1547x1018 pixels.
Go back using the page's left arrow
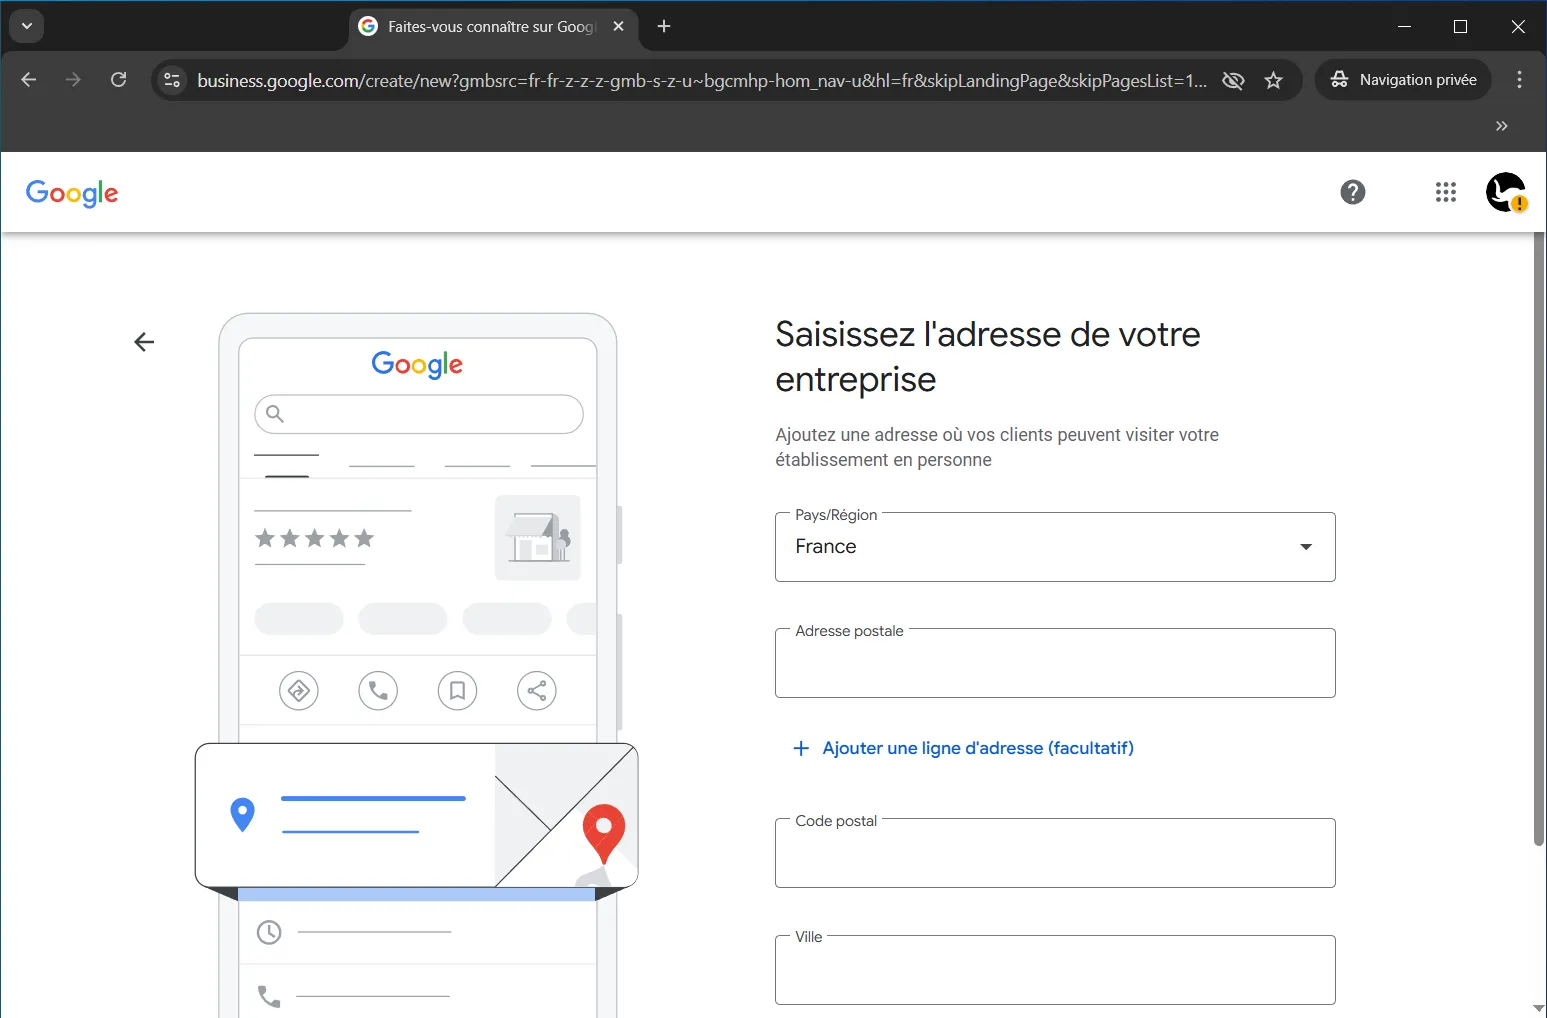(x=144, y=342)
